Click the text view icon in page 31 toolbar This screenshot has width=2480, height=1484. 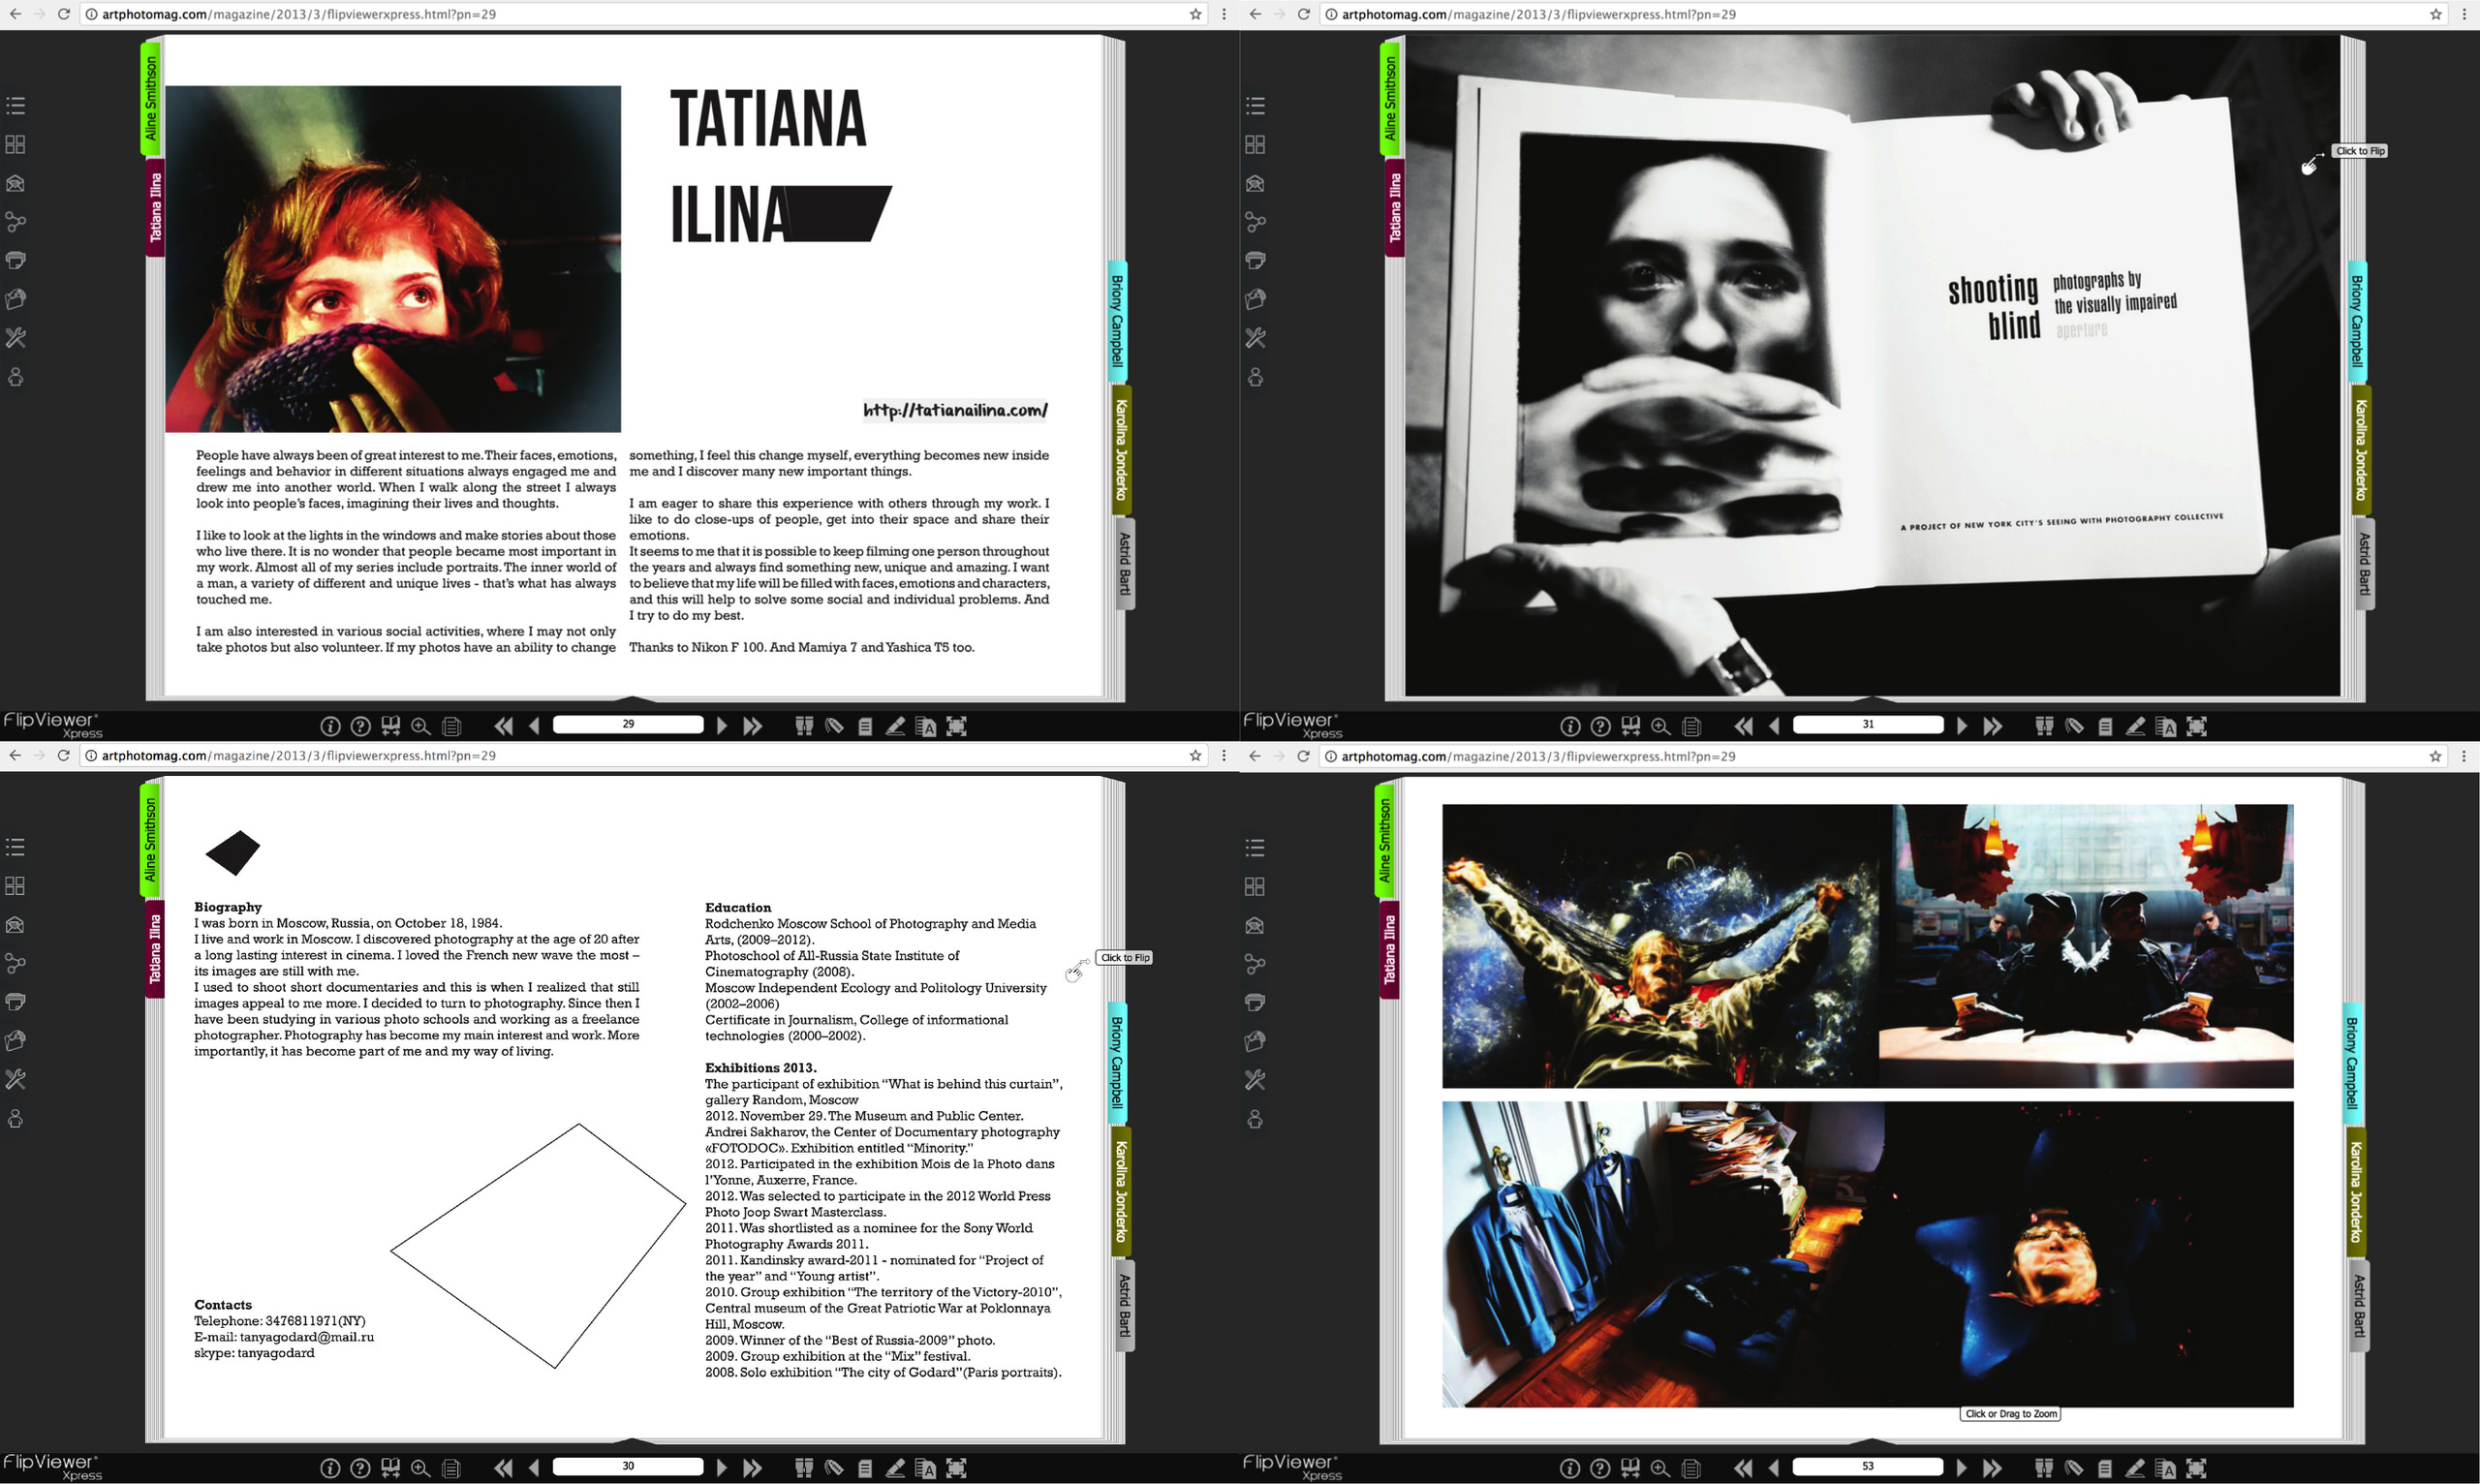[x=2167, y=726]
